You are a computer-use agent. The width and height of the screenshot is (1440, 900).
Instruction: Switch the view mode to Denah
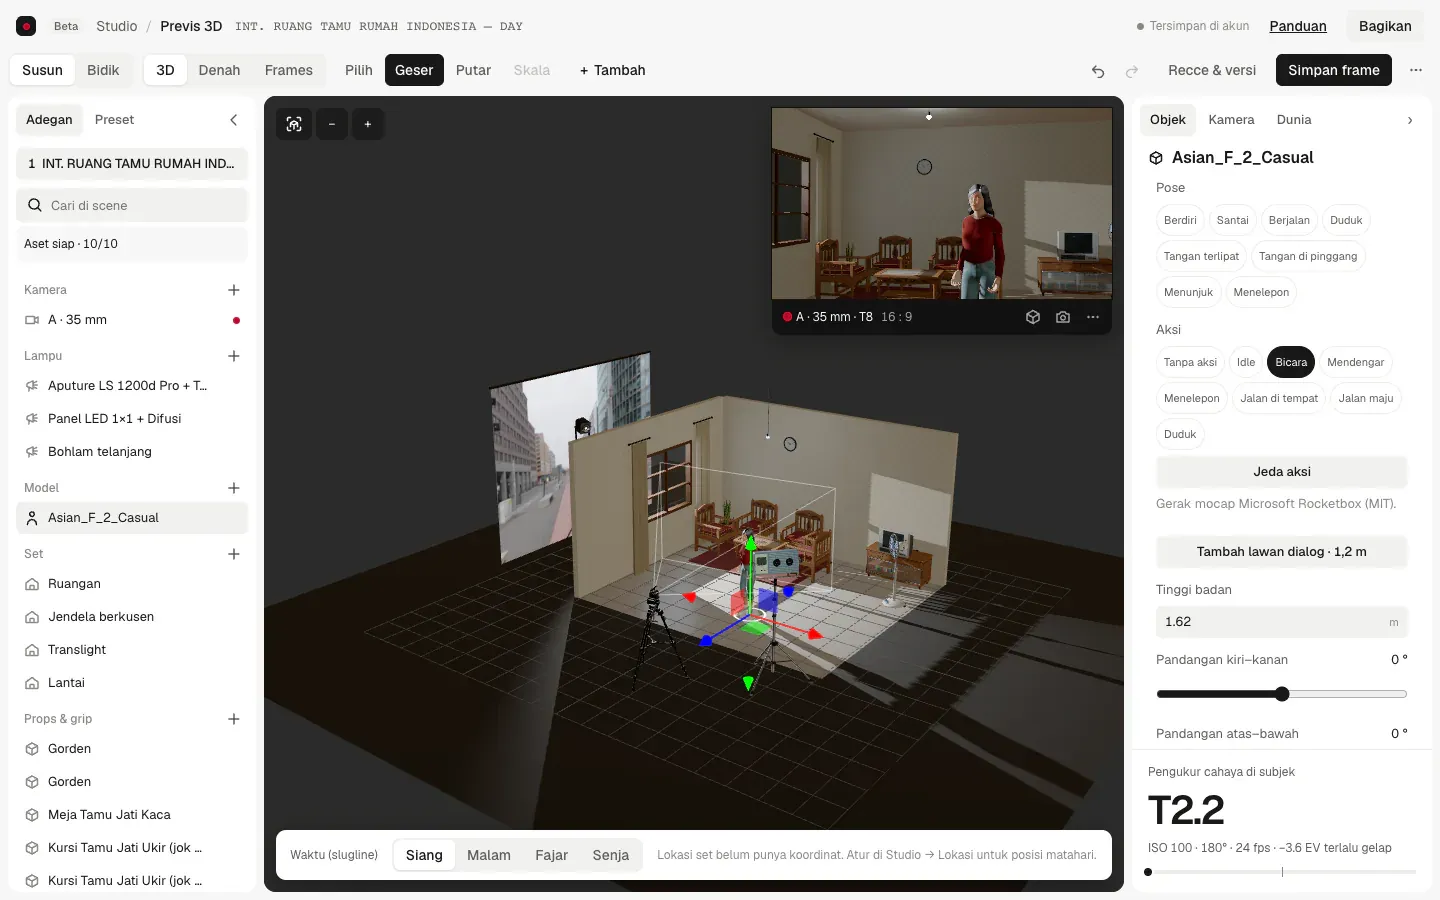tap(219, 70)
